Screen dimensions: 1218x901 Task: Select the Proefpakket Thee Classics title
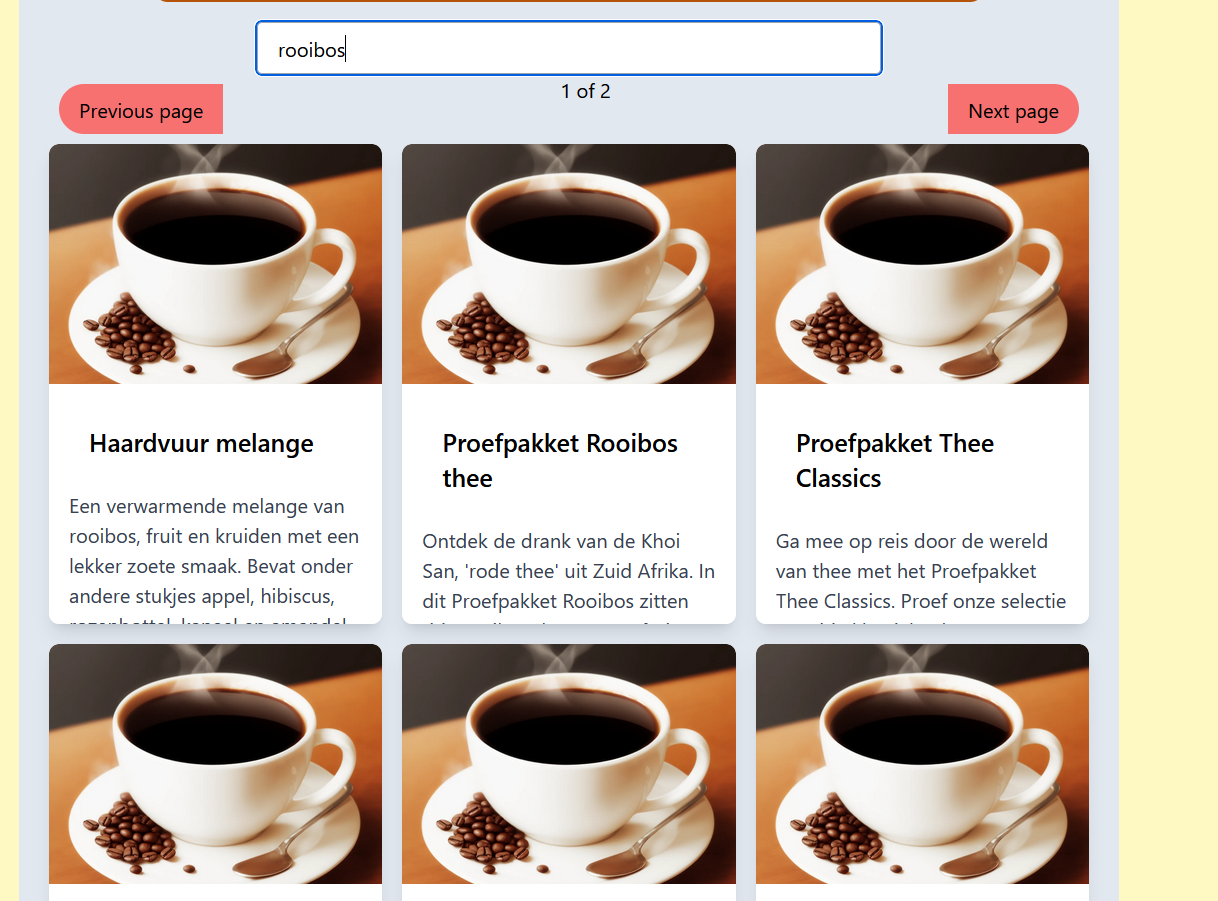click(895, 460)
